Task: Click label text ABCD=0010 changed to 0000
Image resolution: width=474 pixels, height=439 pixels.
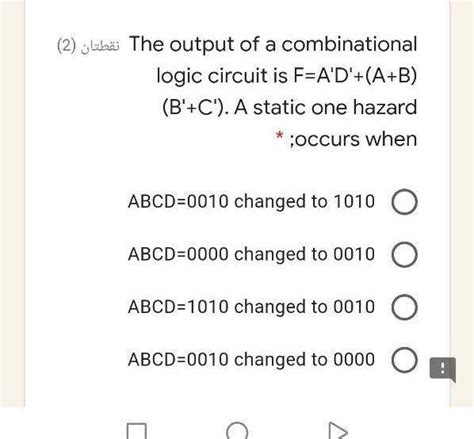Action: (x=251, y=359)
